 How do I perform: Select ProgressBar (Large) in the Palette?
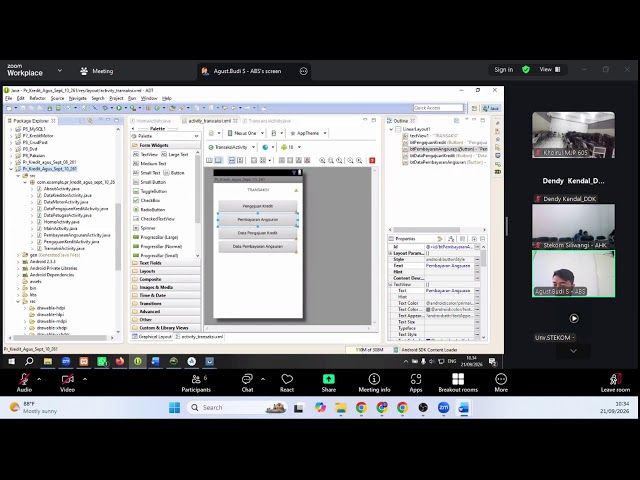point(155,237)
